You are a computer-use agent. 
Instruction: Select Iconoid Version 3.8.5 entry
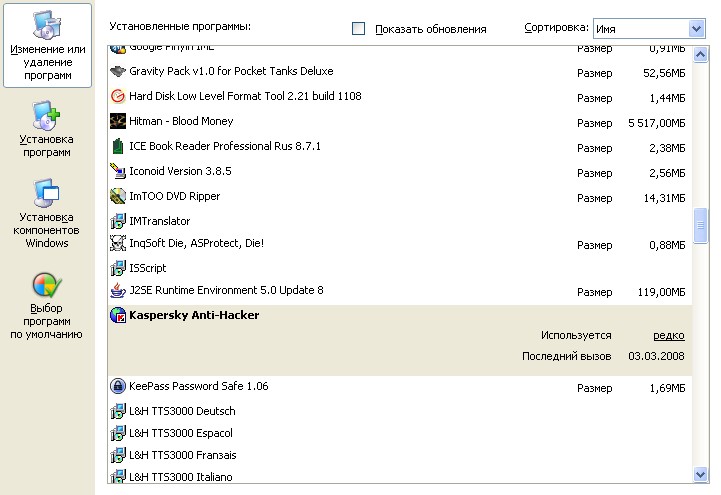point(400,171)
